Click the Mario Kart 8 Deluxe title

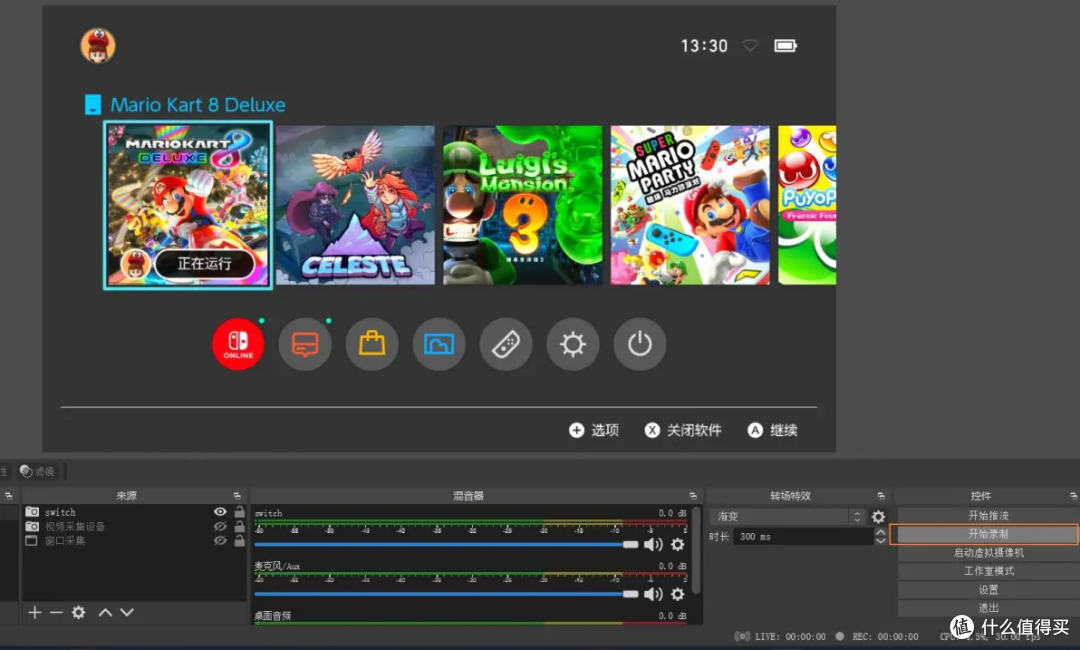click(198, 105)
